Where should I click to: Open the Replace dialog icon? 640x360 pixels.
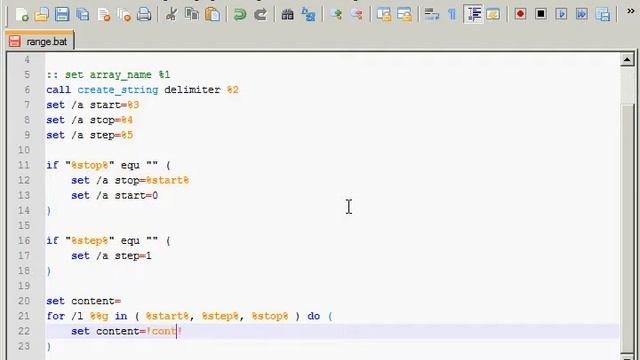(308, 15)
